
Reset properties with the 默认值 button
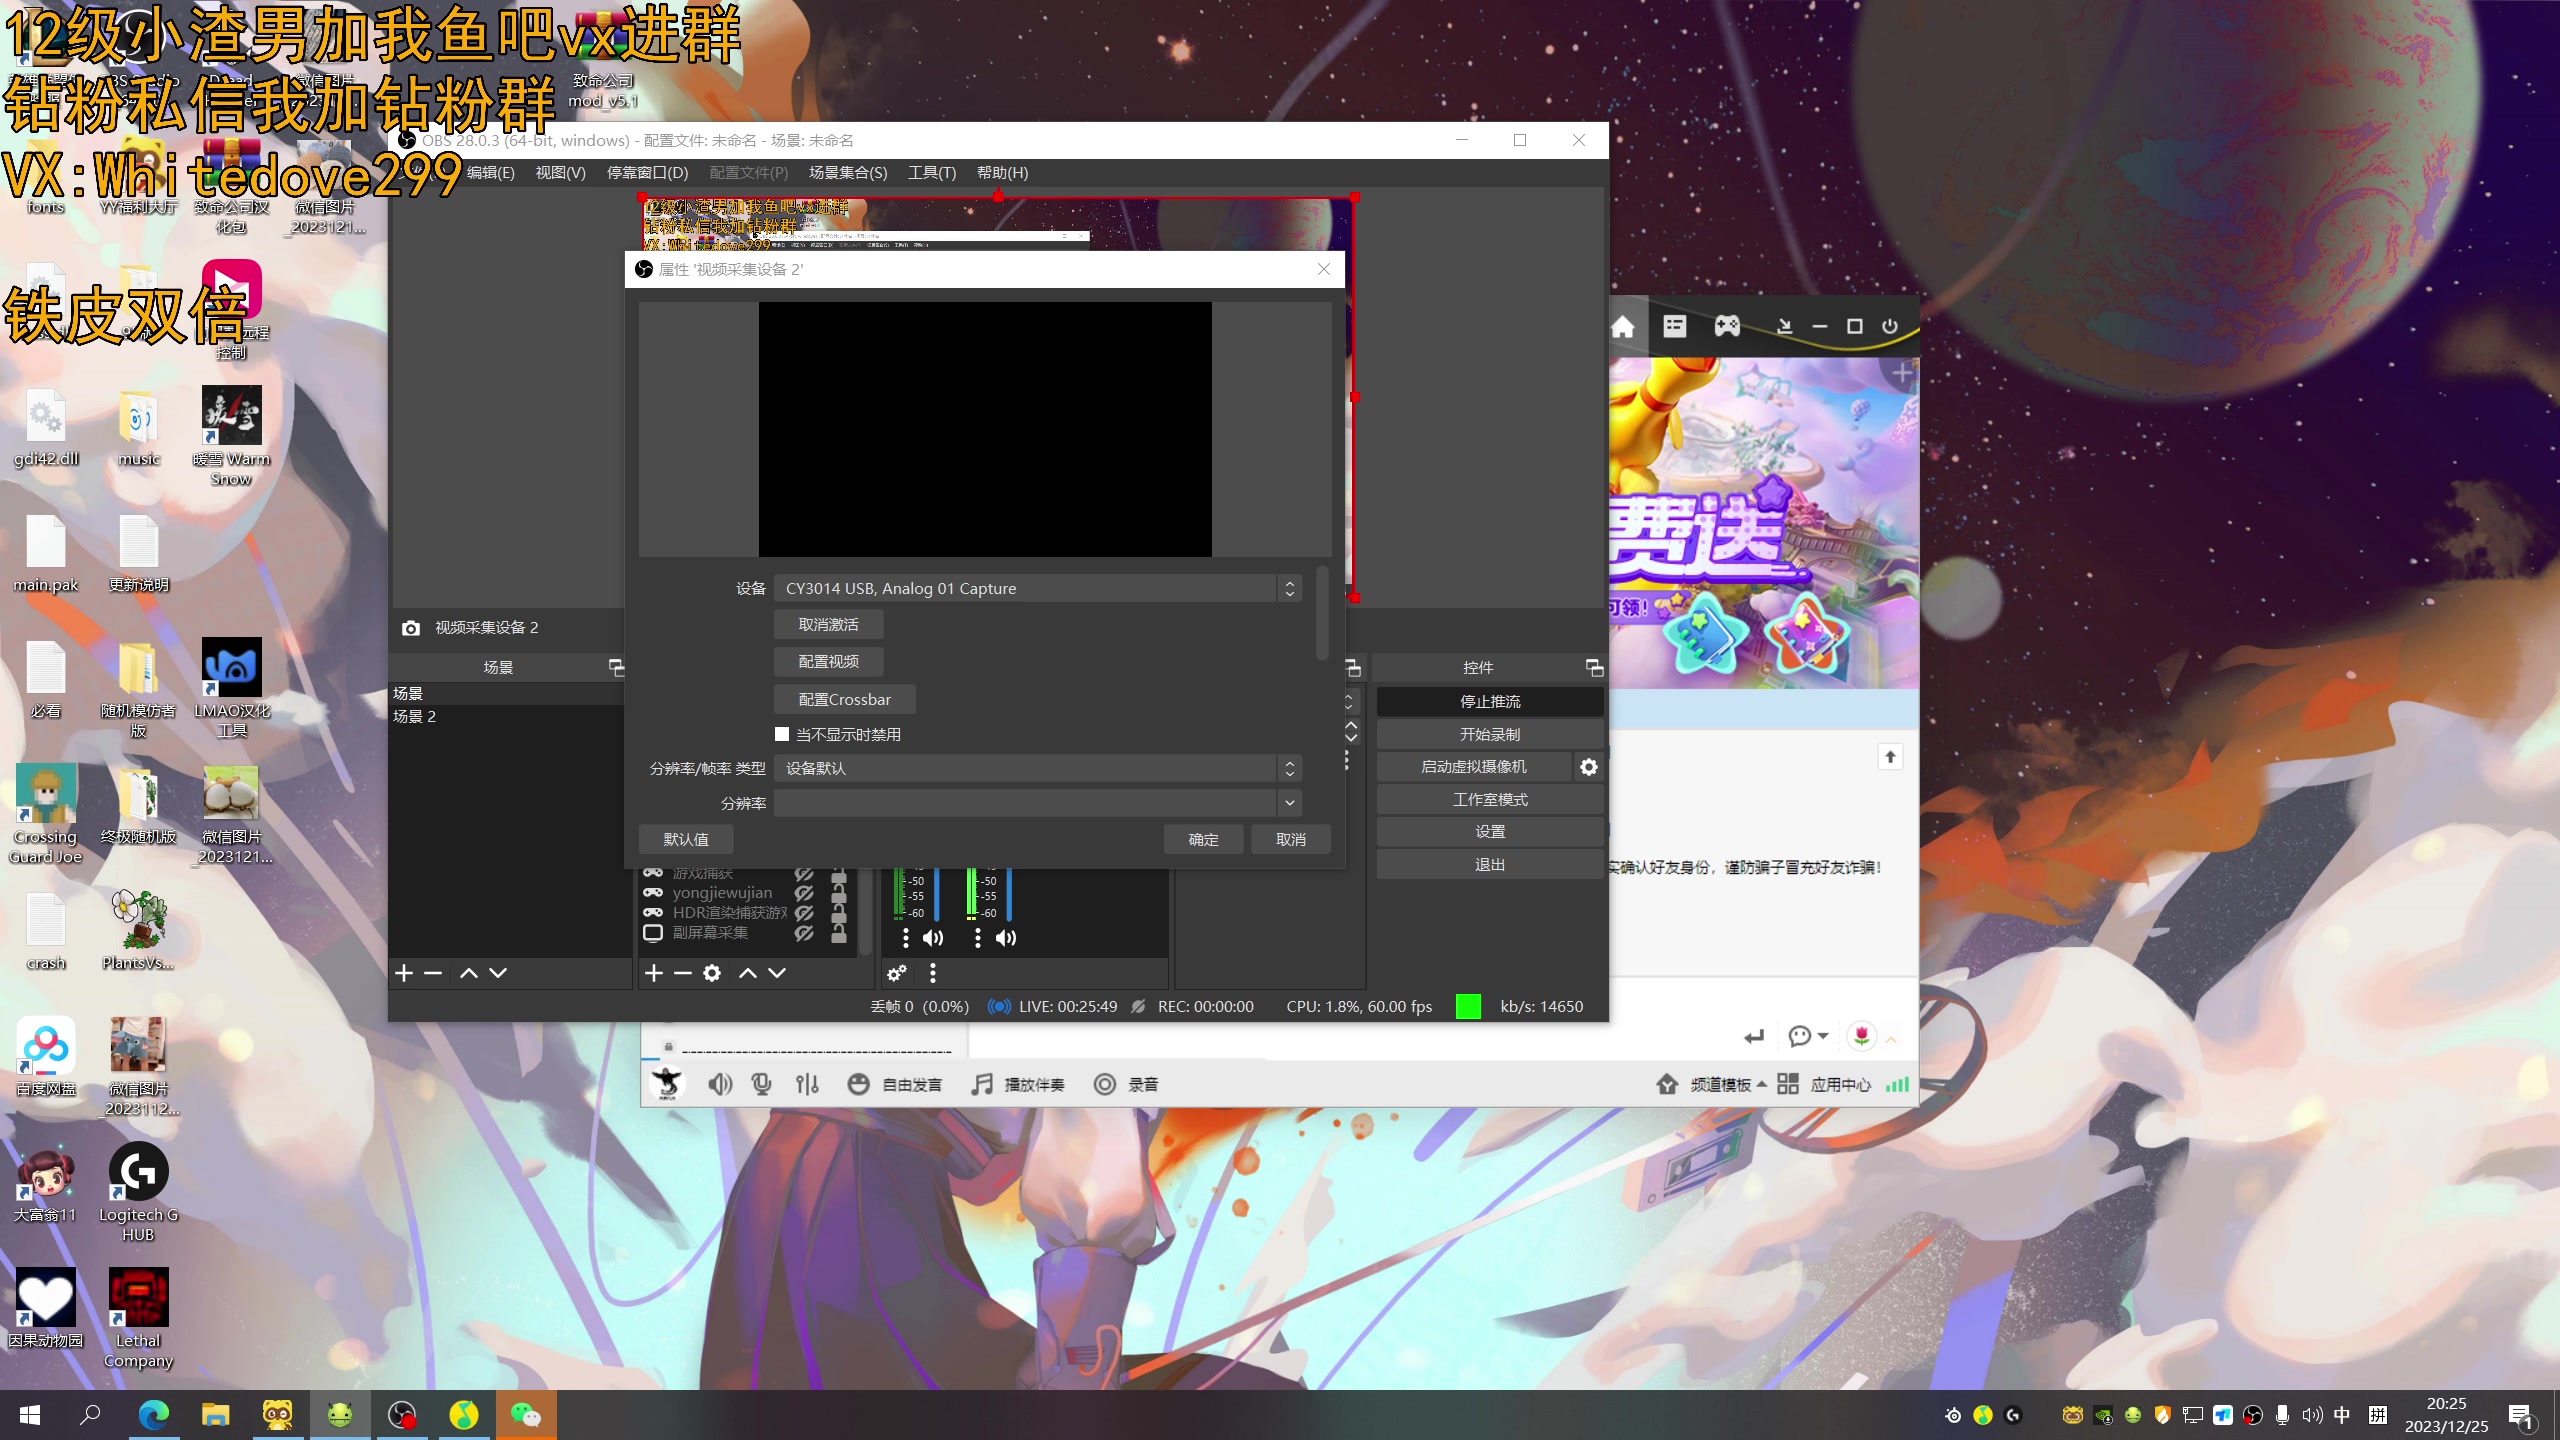coord(686,840)
